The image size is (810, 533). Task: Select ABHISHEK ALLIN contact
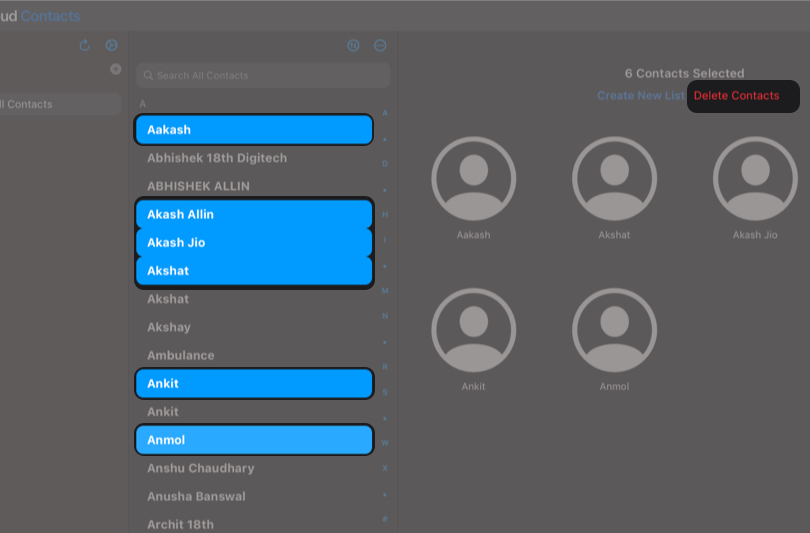point(254,186)
